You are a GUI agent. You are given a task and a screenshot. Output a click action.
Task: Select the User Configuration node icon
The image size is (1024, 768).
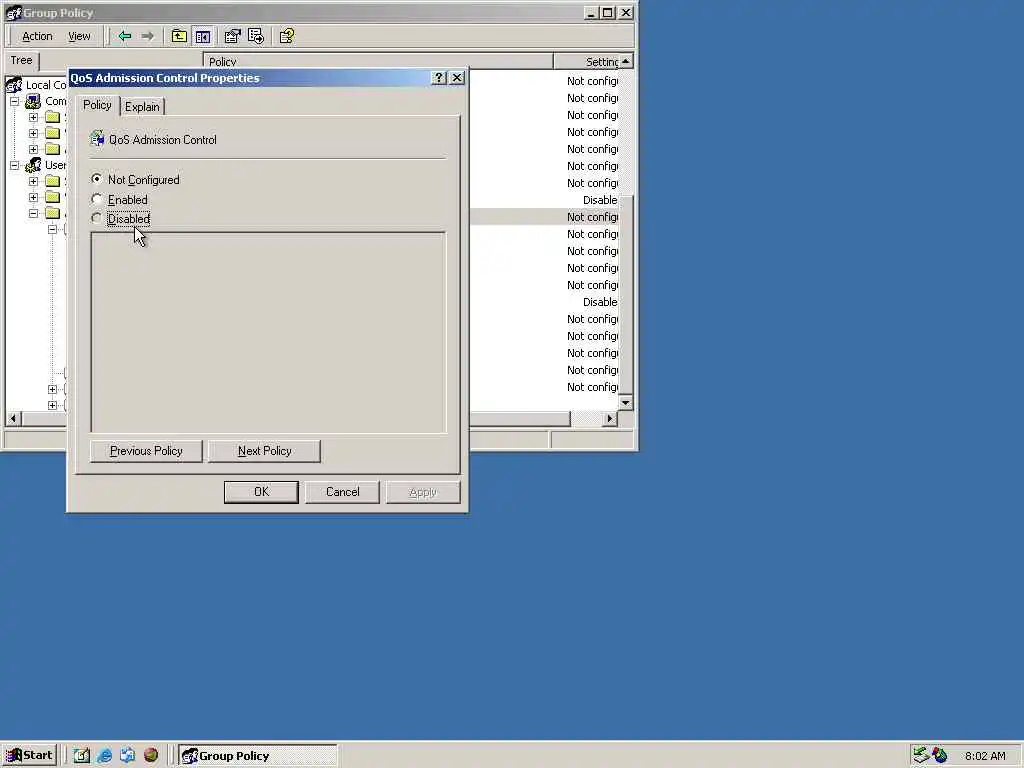pos(33,165)
